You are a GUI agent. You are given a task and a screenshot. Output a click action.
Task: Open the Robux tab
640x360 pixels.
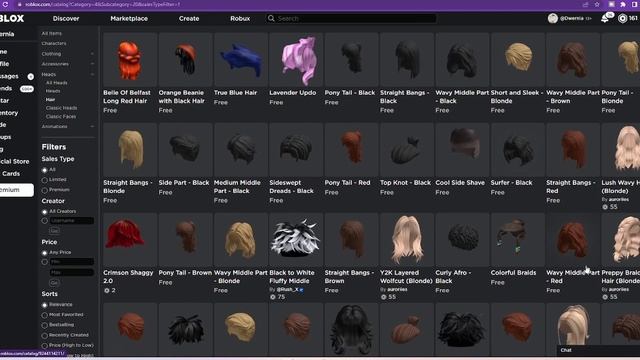coord(240,18)
